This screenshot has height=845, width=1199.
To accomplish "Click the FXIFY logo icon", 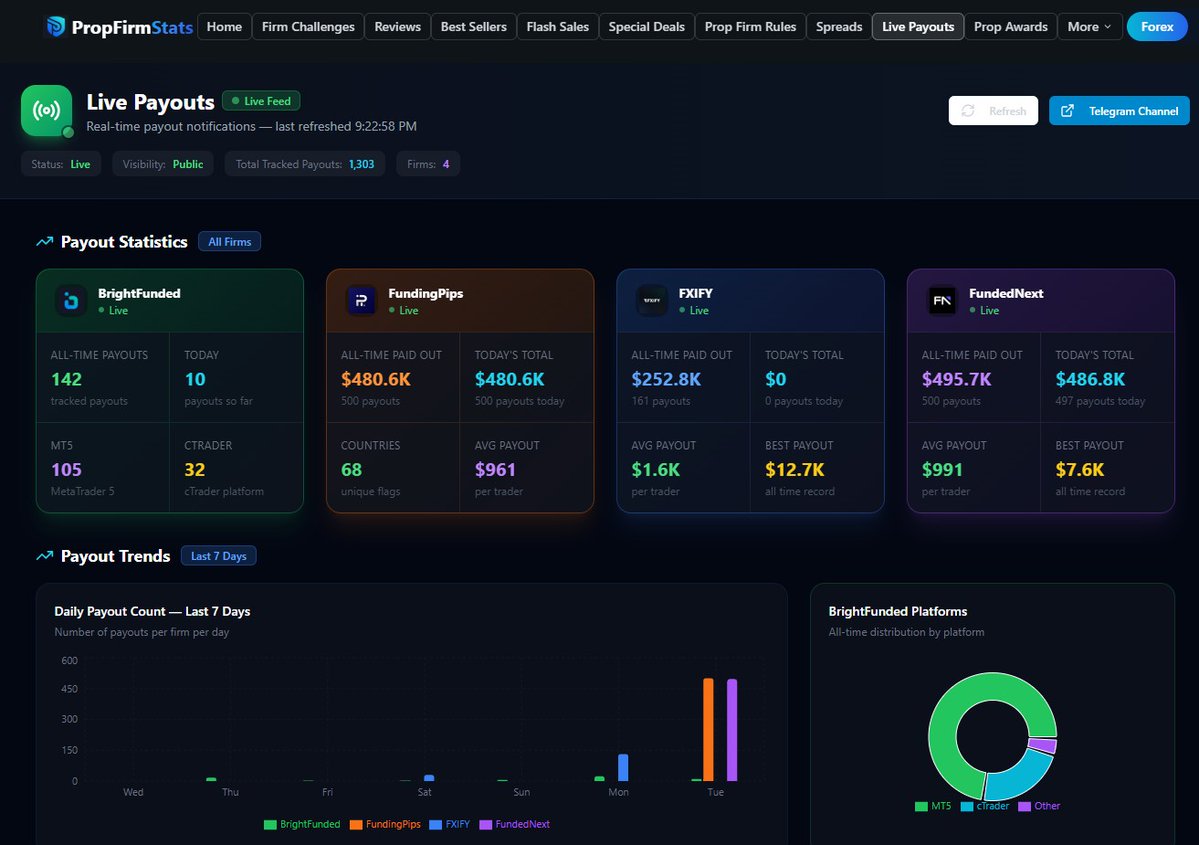I will (651, 301).
